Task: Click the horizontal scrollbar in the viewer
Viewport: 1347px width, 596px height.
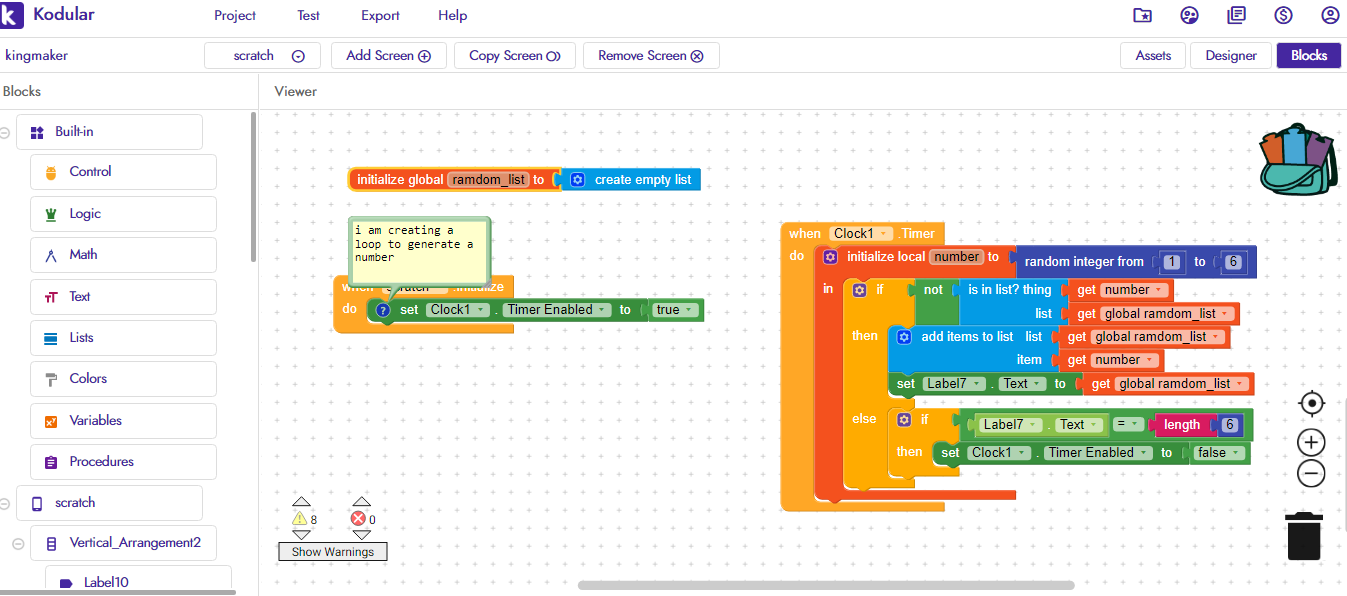Action: [825, 585]
